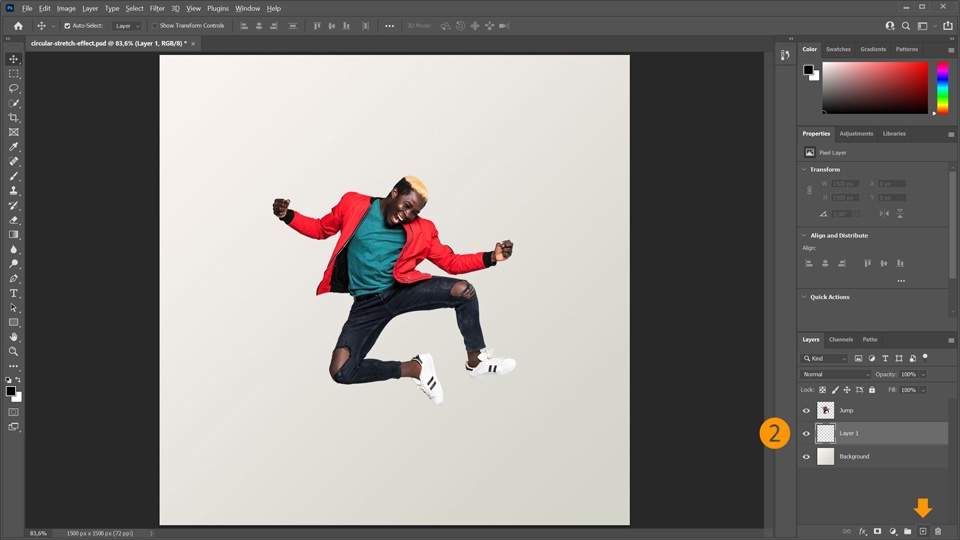This screenshot has height=540, width=960.
Task: Switch to the Channels tab
Action: click(841, 339)
